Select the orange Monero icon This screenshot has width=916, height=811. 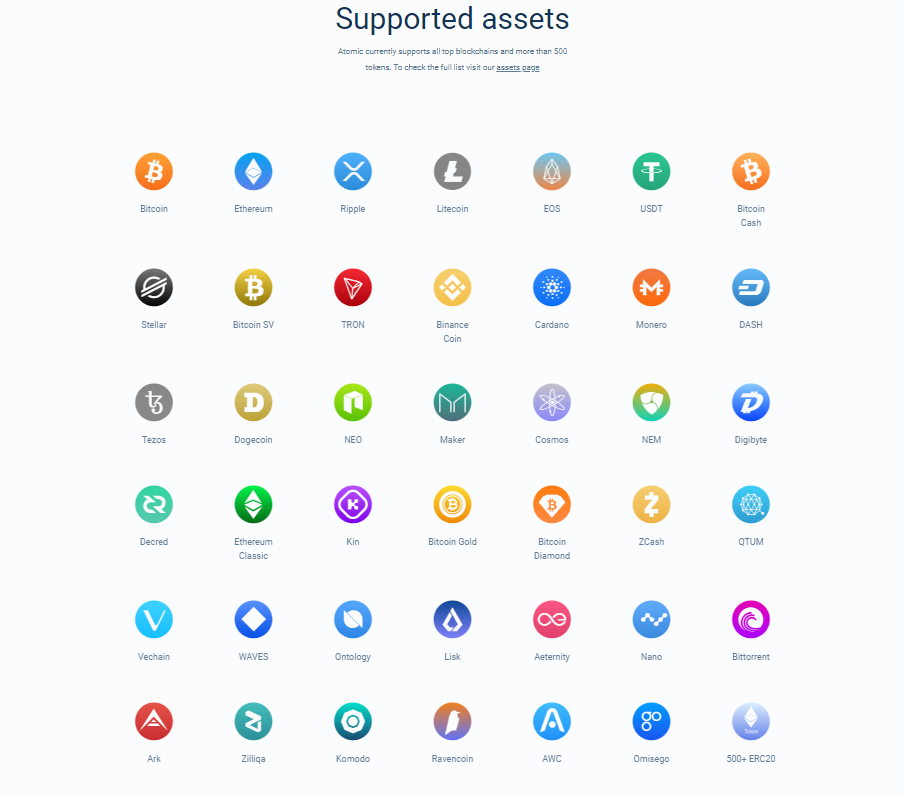(651, 287)
